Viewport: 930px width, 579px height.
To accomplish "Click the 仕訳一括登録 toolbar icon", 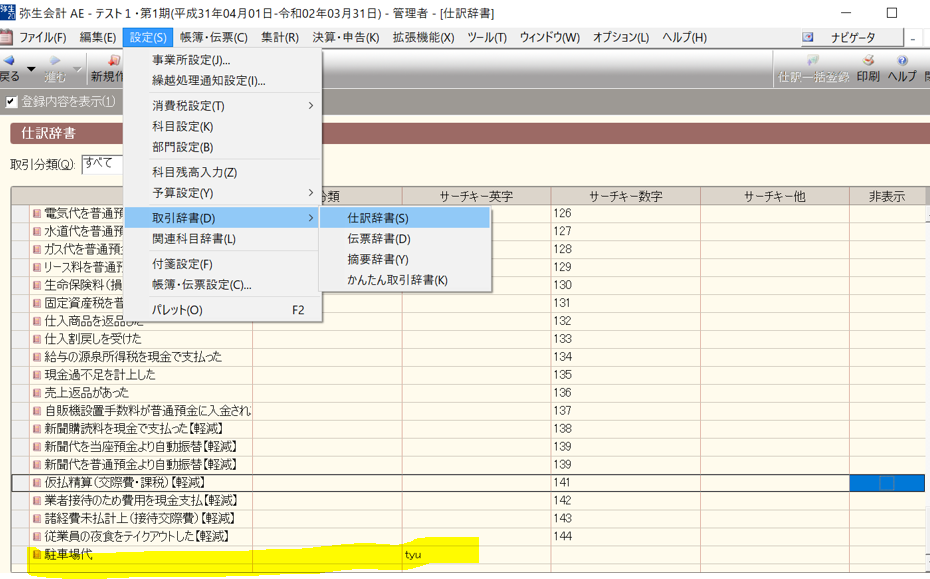I will click(x=813, y=67).
